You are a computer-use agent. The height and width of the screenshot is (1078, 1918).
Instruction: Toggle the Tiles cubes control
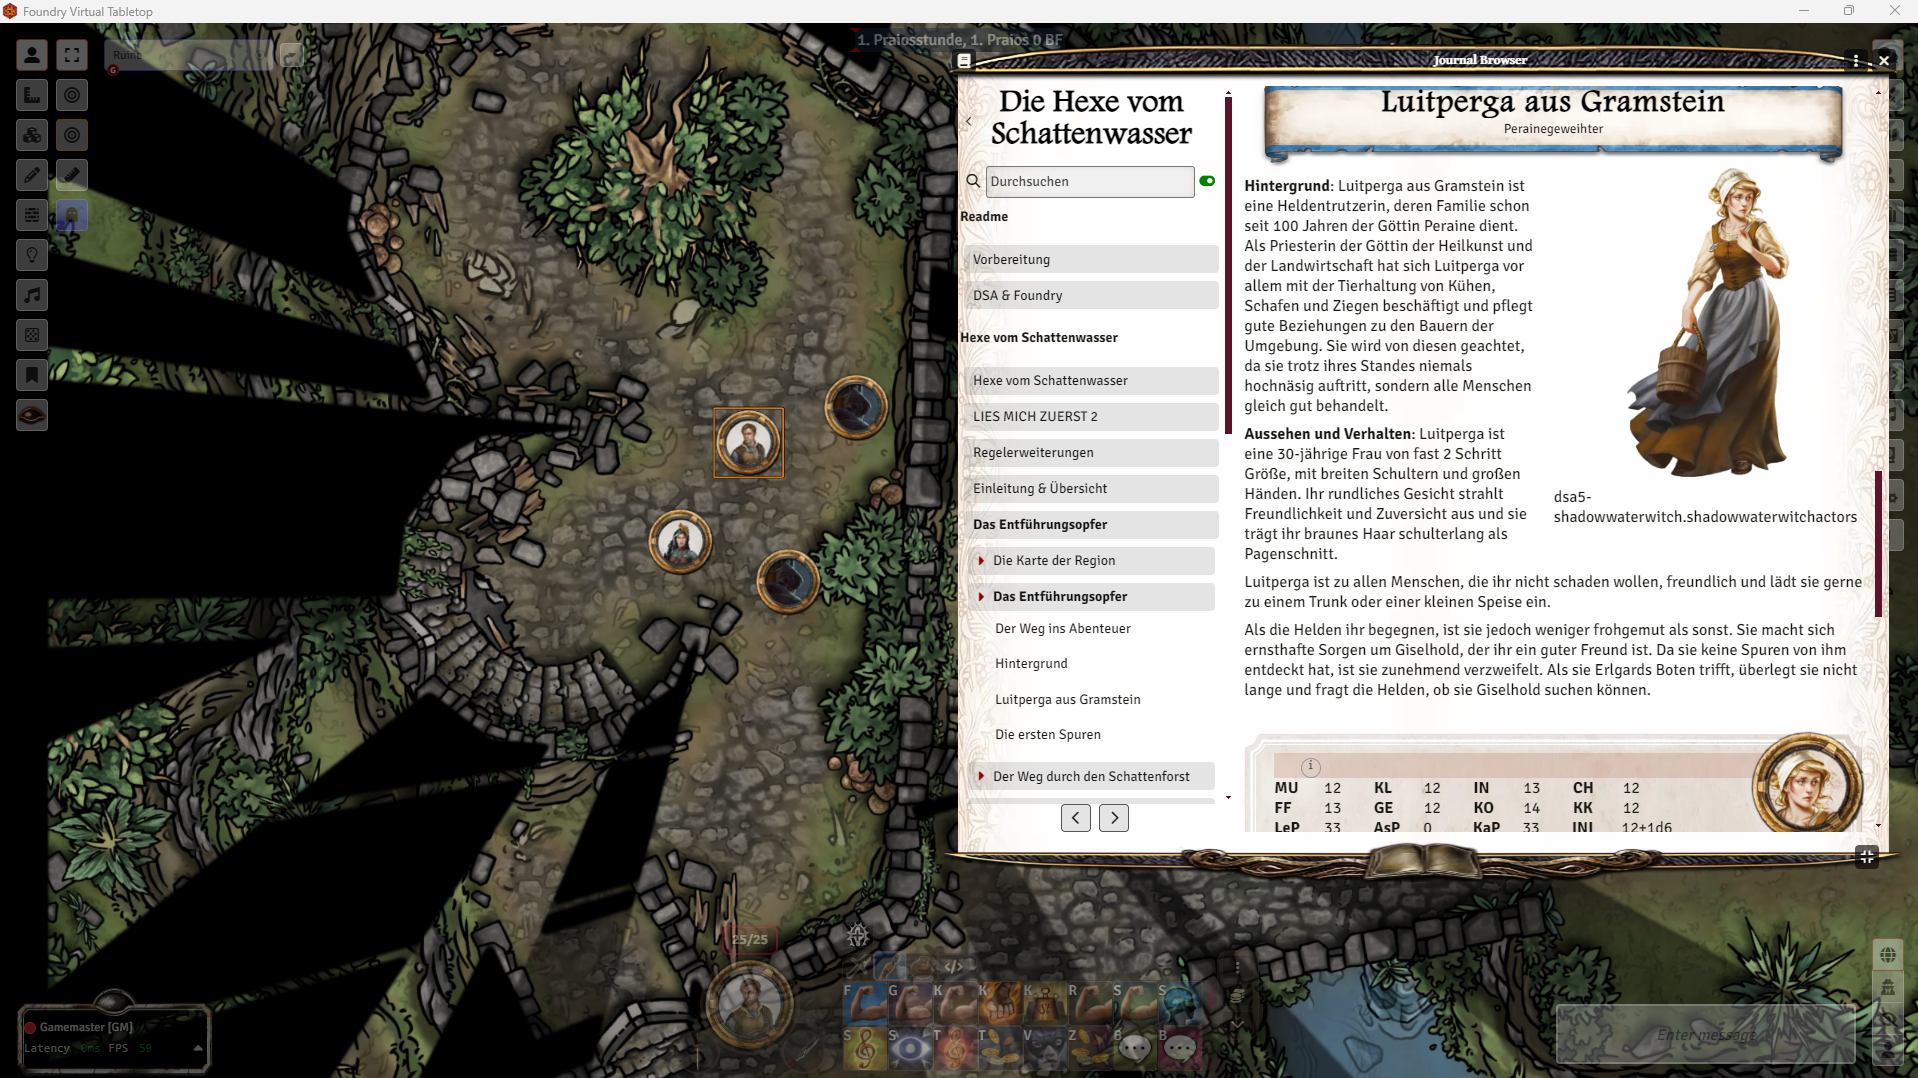click(32, 135)
